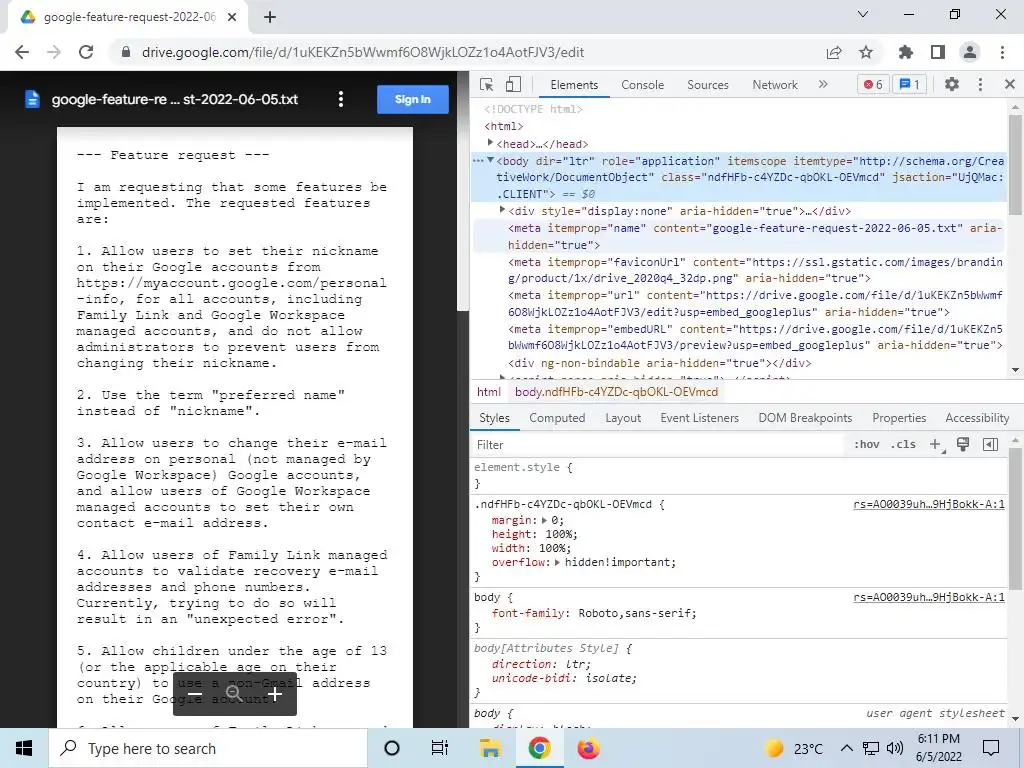
Task: Open the Chrome profile avatar
Action: [x=970, y=52]
